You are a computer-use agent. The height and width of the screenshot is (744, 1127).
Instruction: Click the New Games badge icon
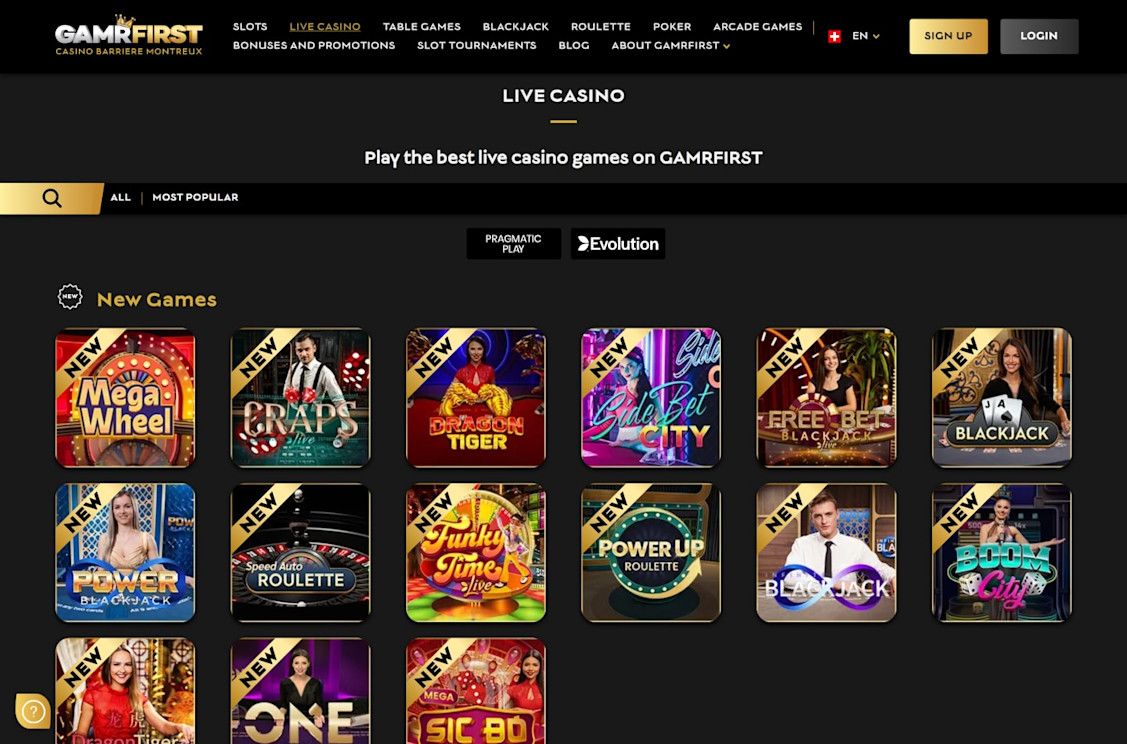(70, 297)
